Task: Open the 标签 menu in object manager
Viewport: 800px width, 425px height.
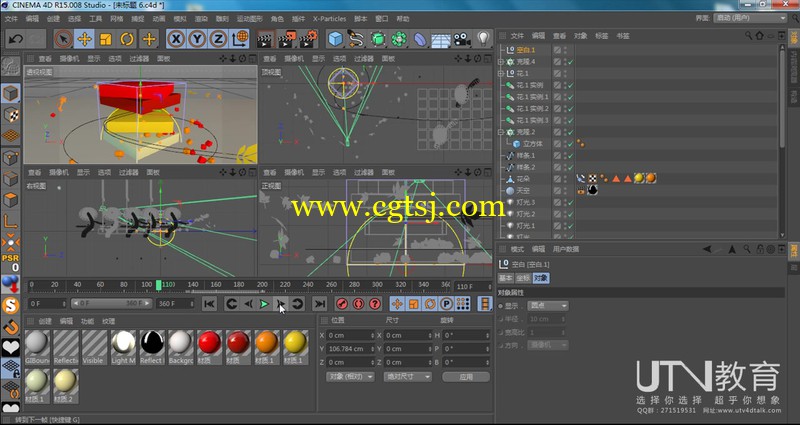Action: tap(602, 36)
